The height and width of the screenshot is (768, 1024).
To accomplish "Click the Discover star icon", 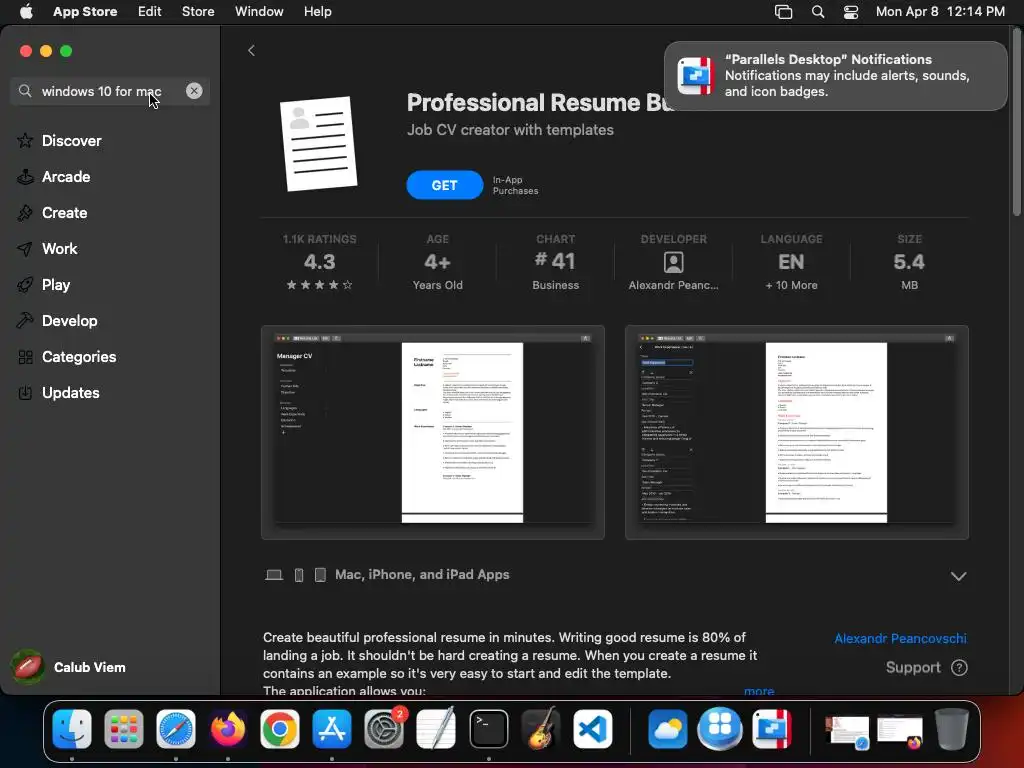I will tap(25, 140).
